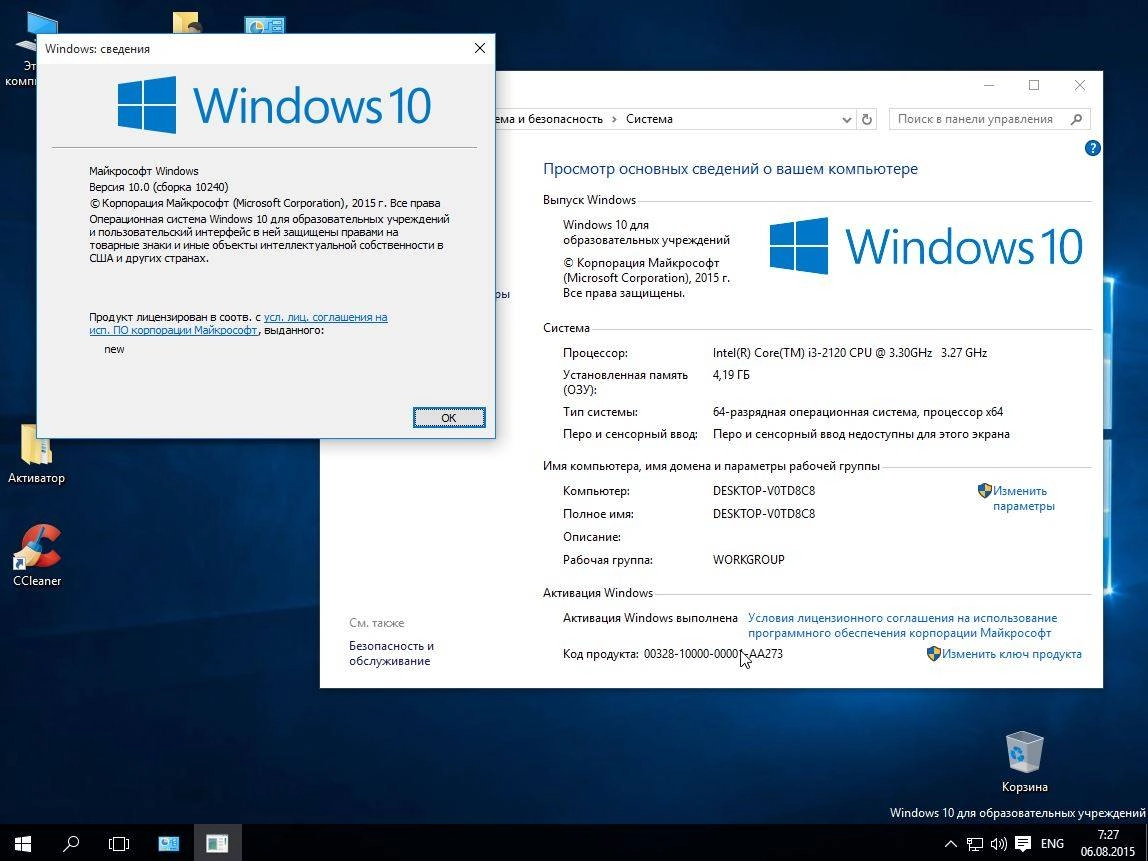Open Условия лицензионного соглашения link
The width and height of the screenshot is (1148, 861).
tap(902, 625)
